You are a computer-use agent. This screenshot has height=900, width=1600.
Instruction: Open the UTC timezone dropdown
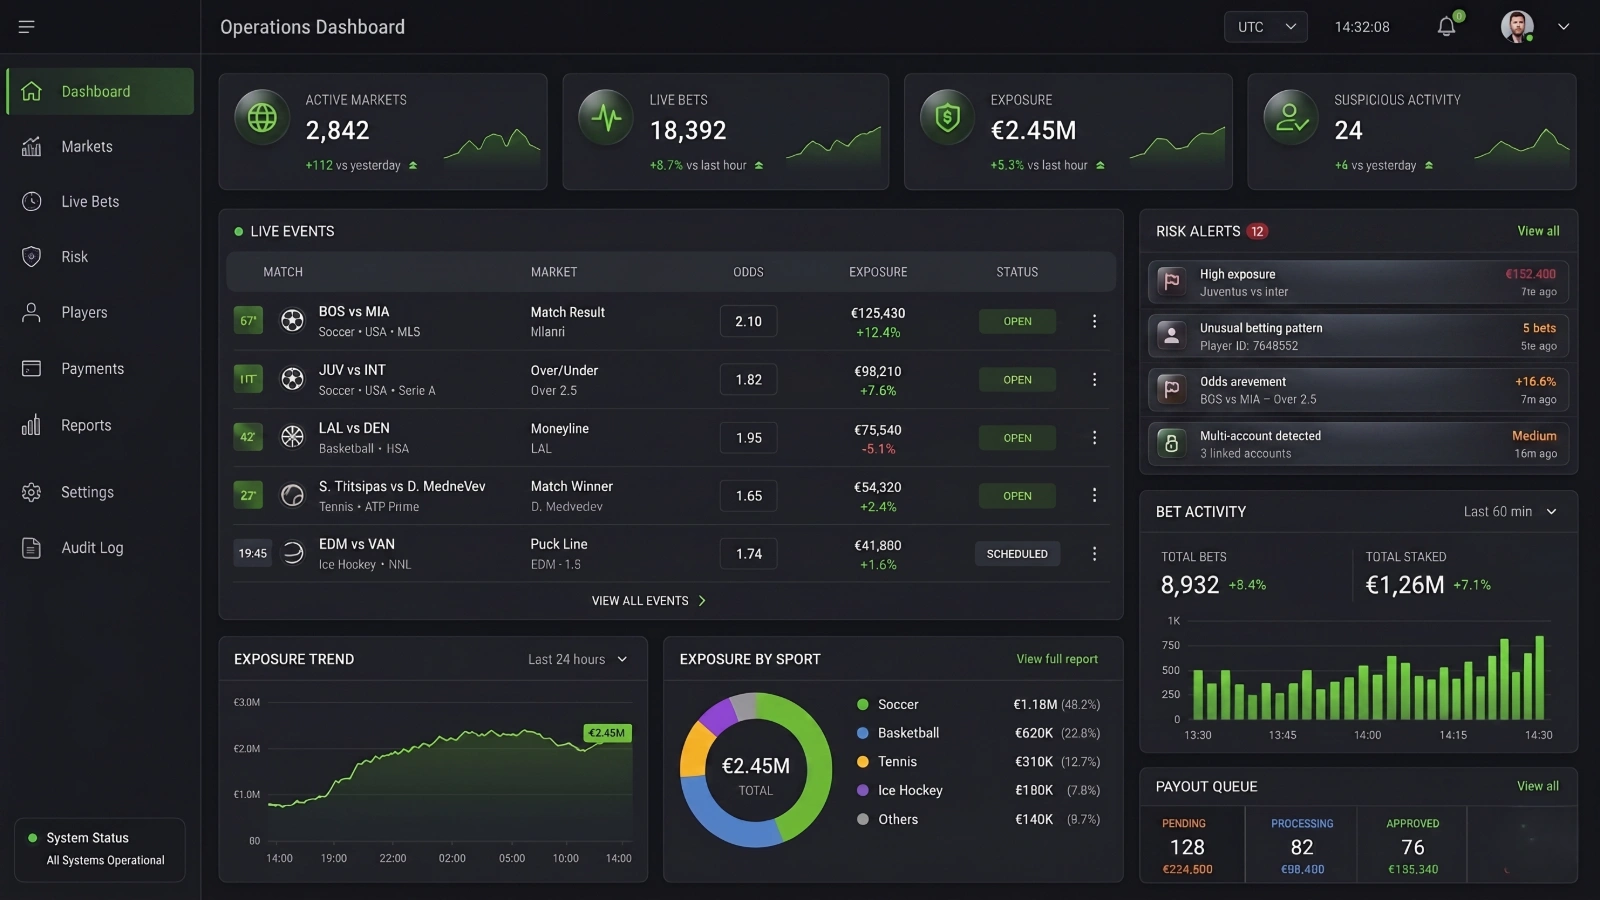coord(1266,27)
